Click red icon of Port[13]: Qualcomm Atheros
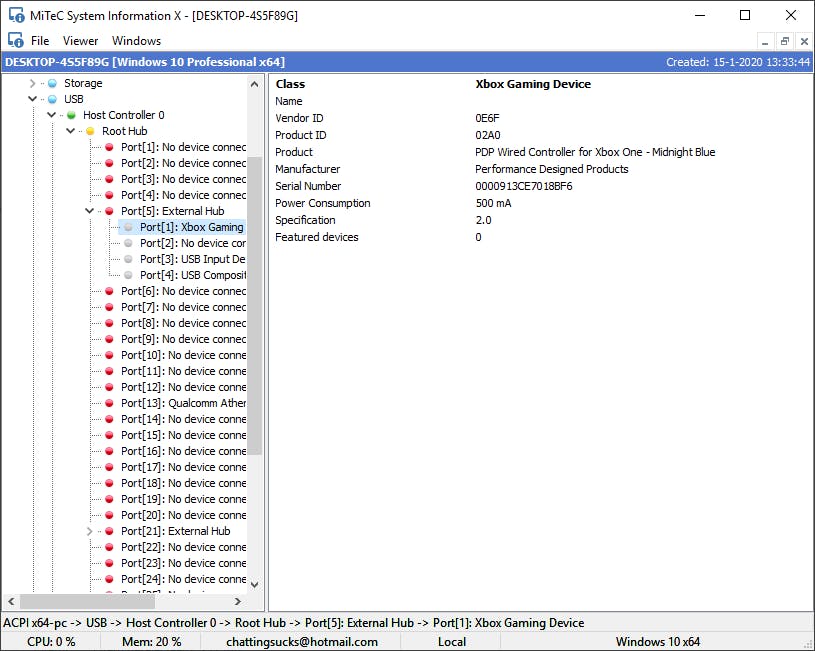This screenshot has width=815, height=651. point(109,403)
